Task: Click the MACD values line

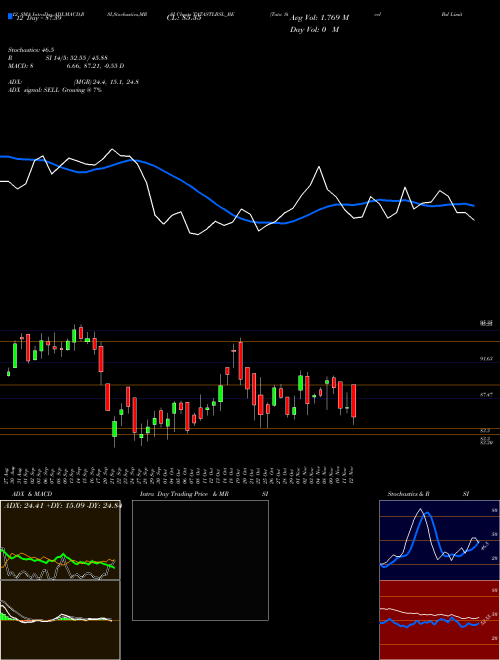Action: tap(66, 66)
